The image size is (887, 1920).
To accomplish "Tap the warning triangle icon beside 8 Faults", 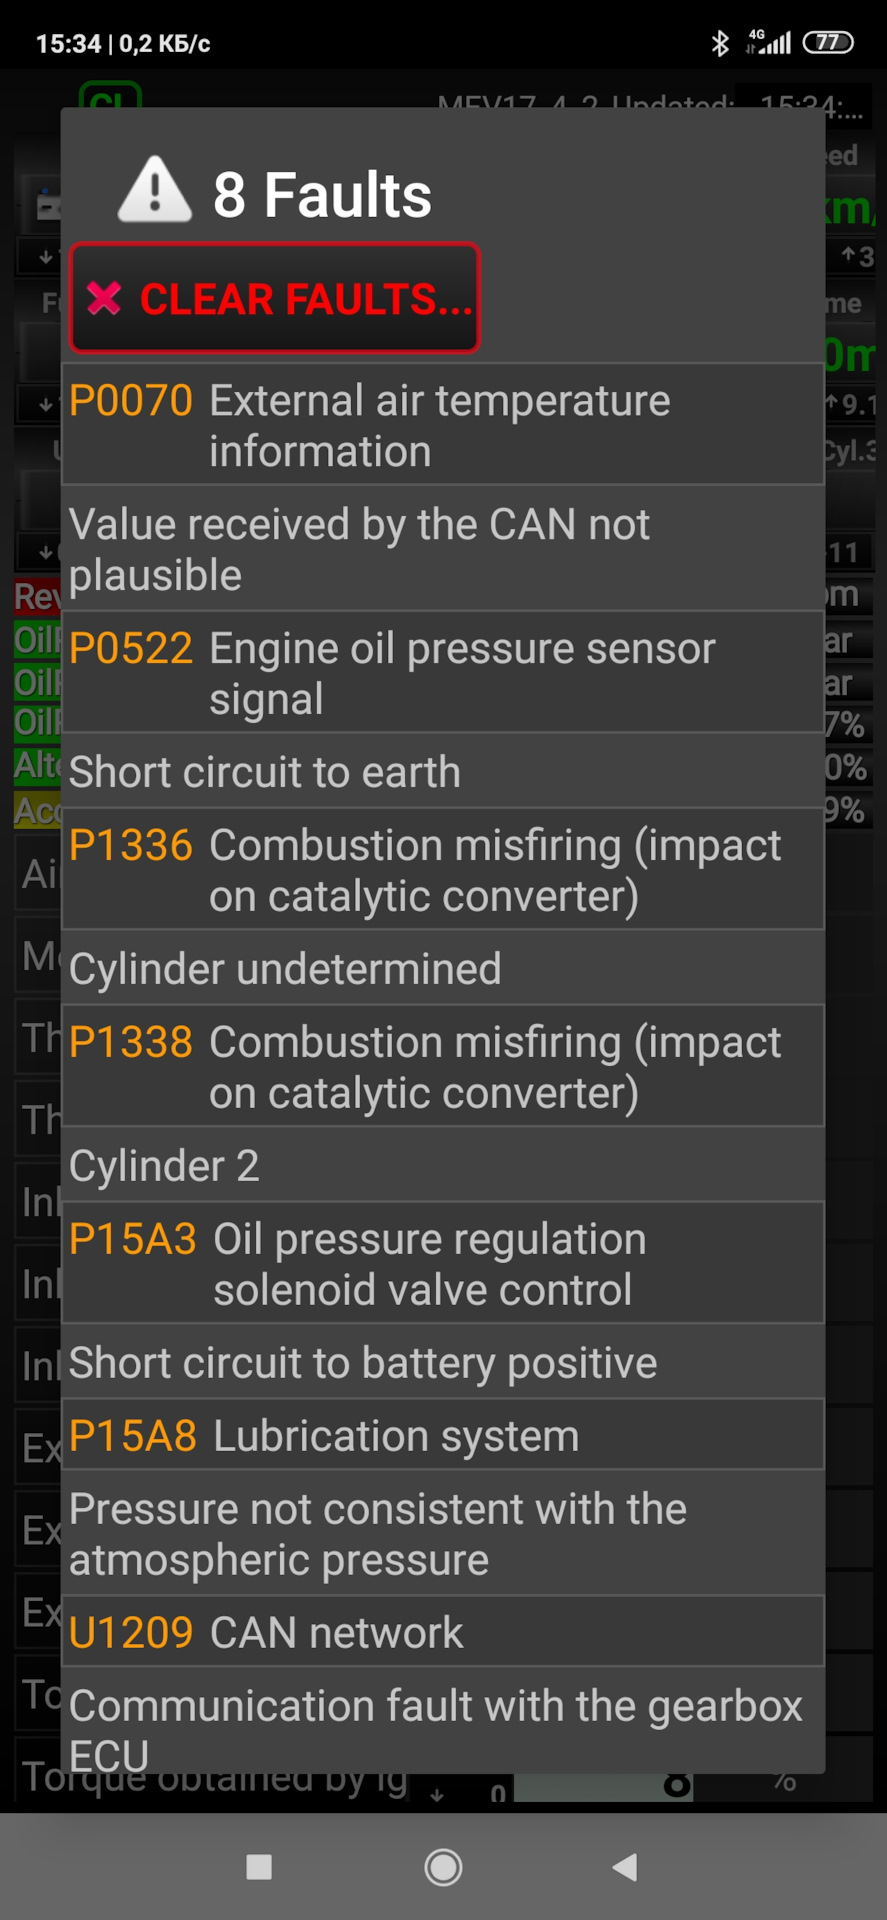I will 155,190.
